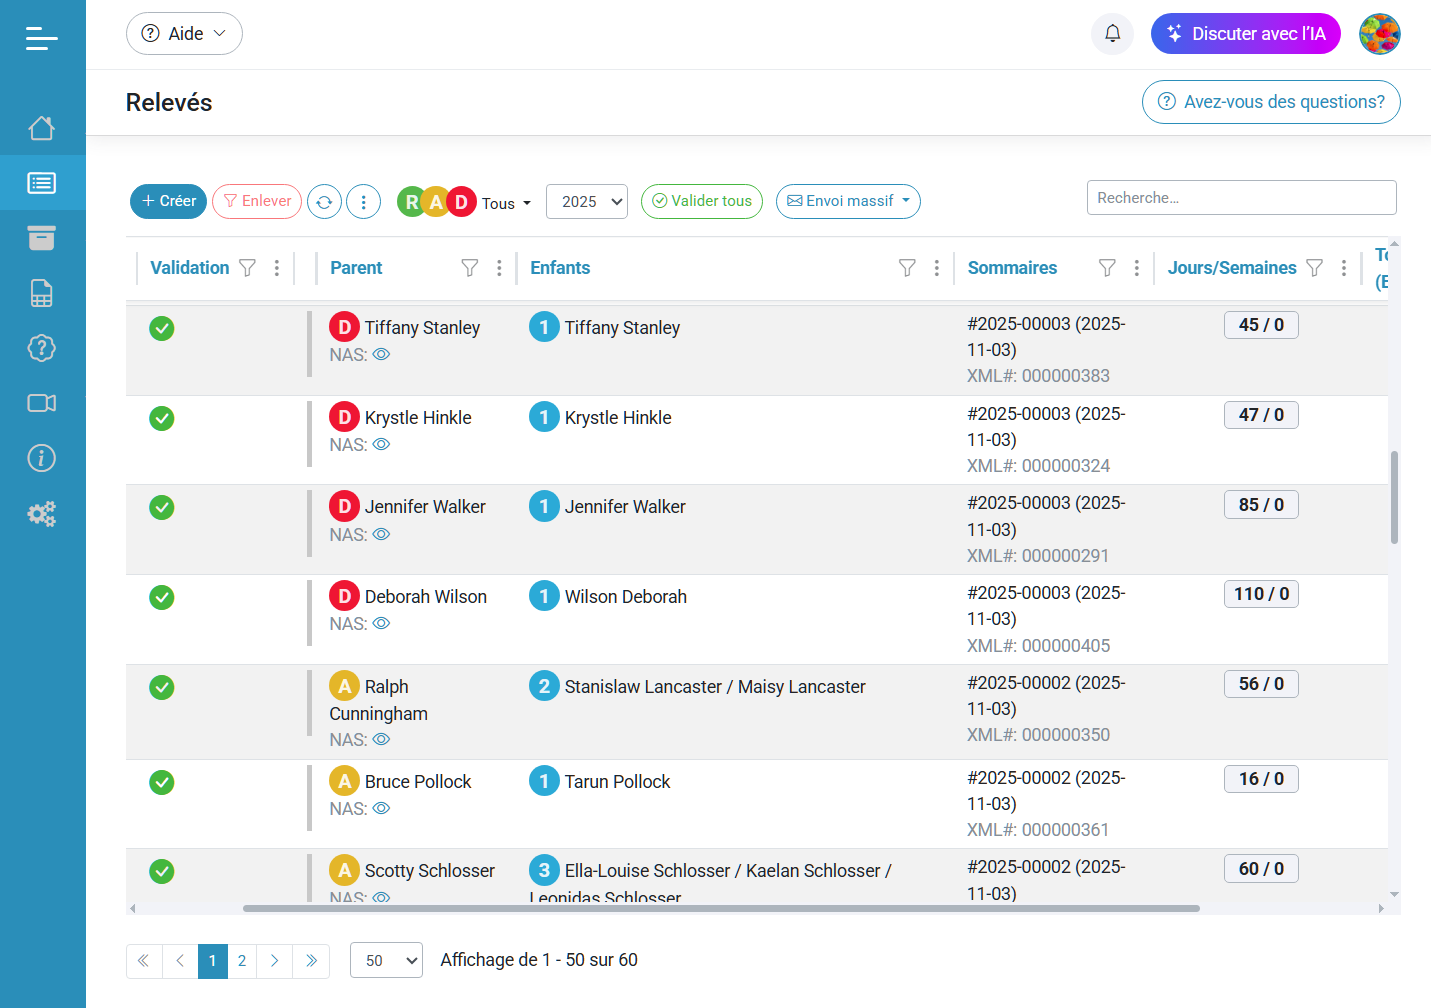Click the refresh icon button
Viewport: 1431px width, 1008px height.
(x=324, y=202)
